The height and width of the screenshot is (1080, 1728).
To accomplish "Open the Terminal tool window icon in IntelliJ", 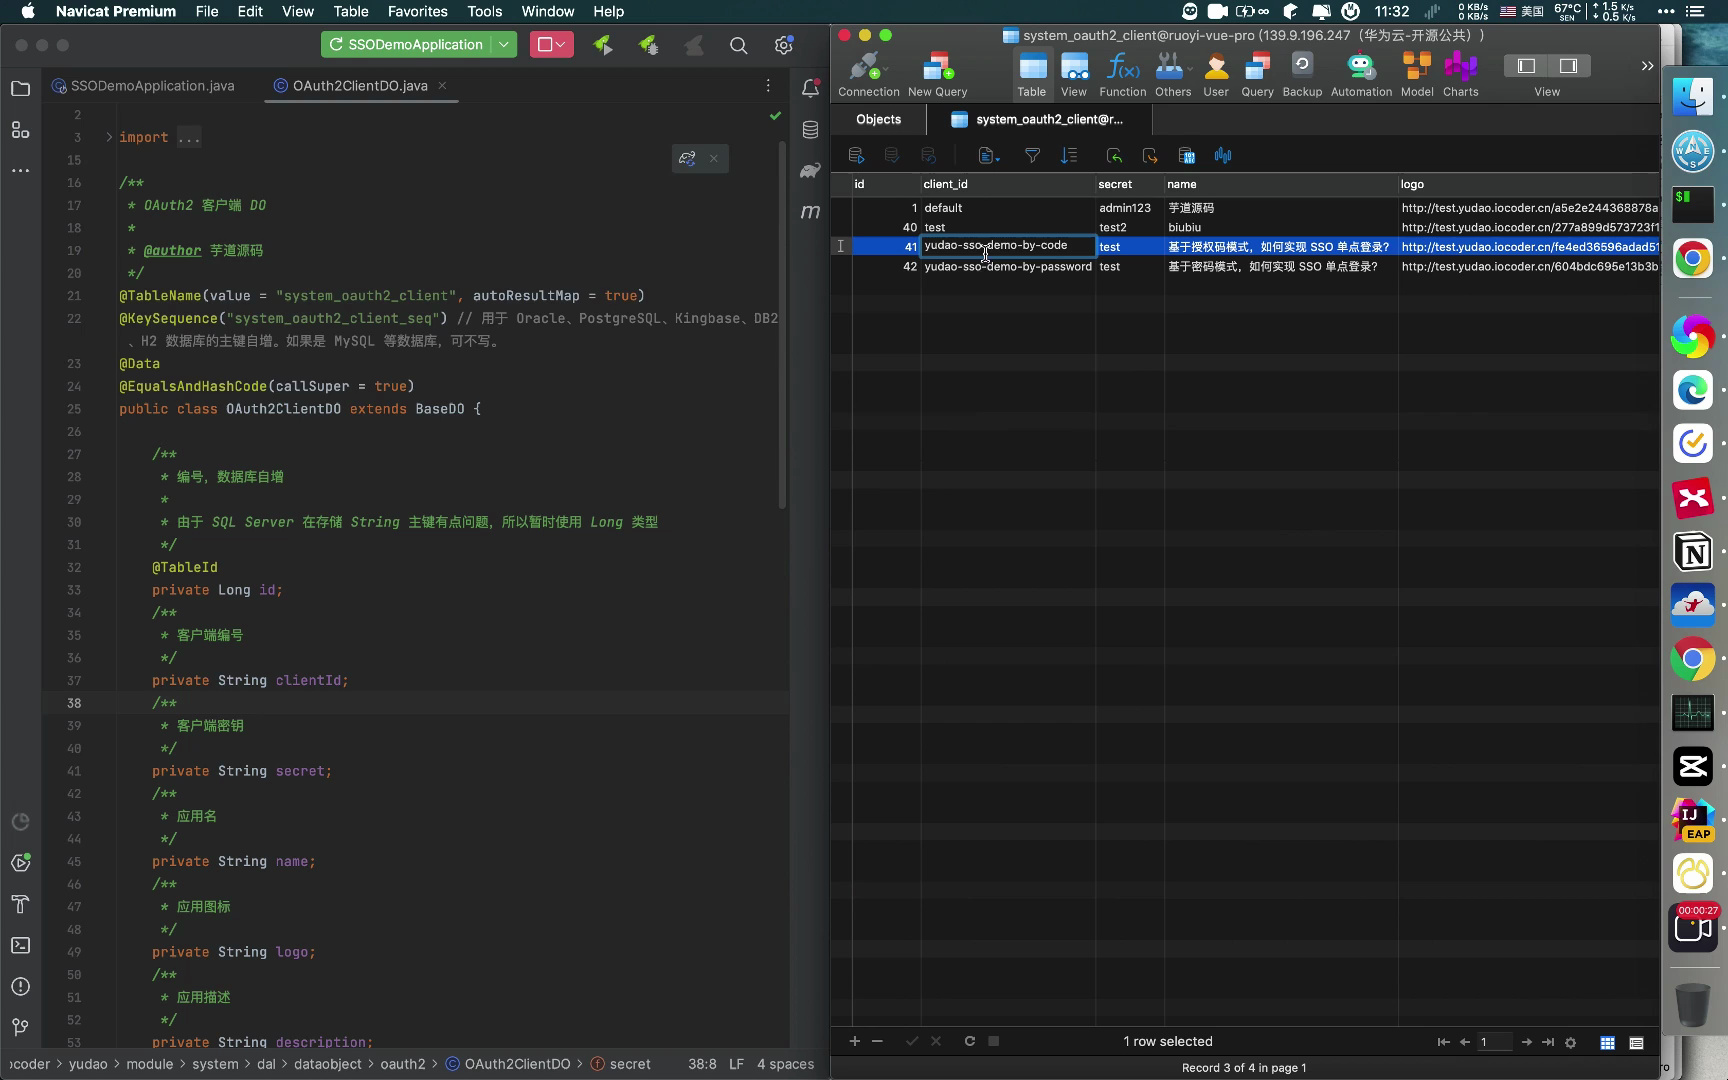I will pyautogui.click(x=20, y=945).
